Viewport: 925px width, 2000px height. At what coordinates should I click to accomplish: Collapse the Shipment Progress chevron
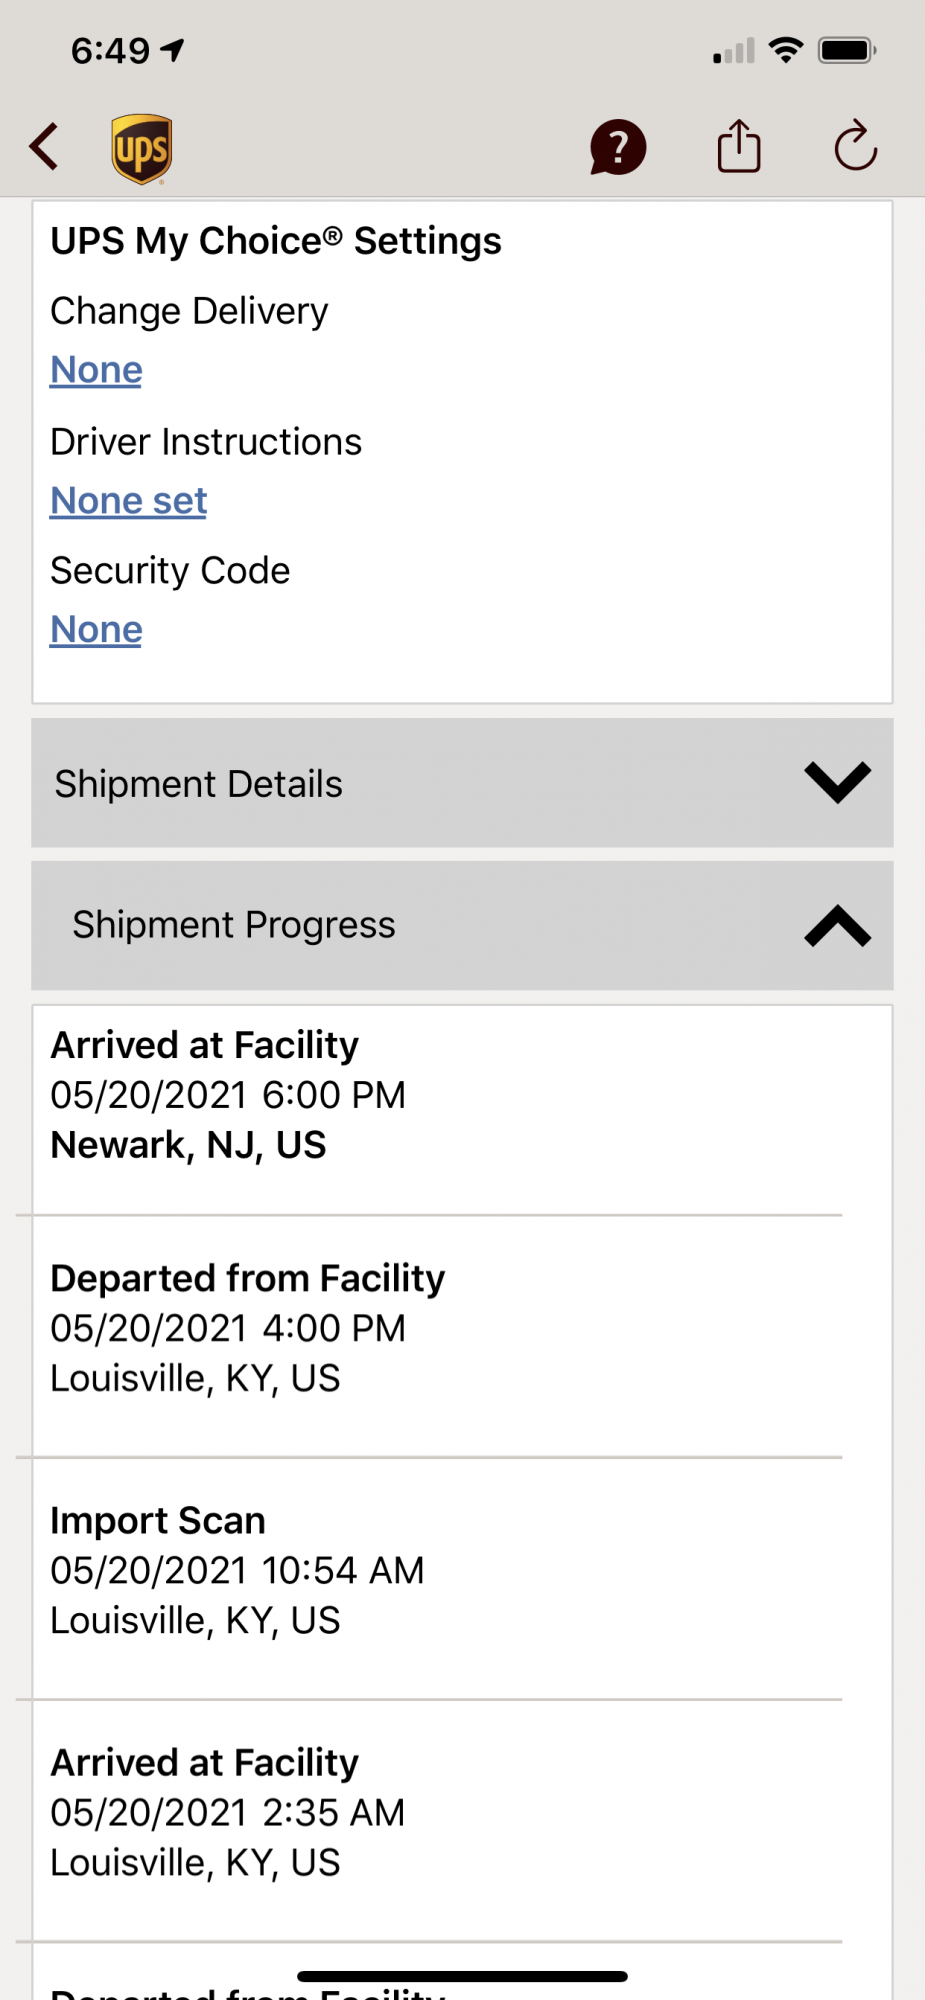[837, 926]
